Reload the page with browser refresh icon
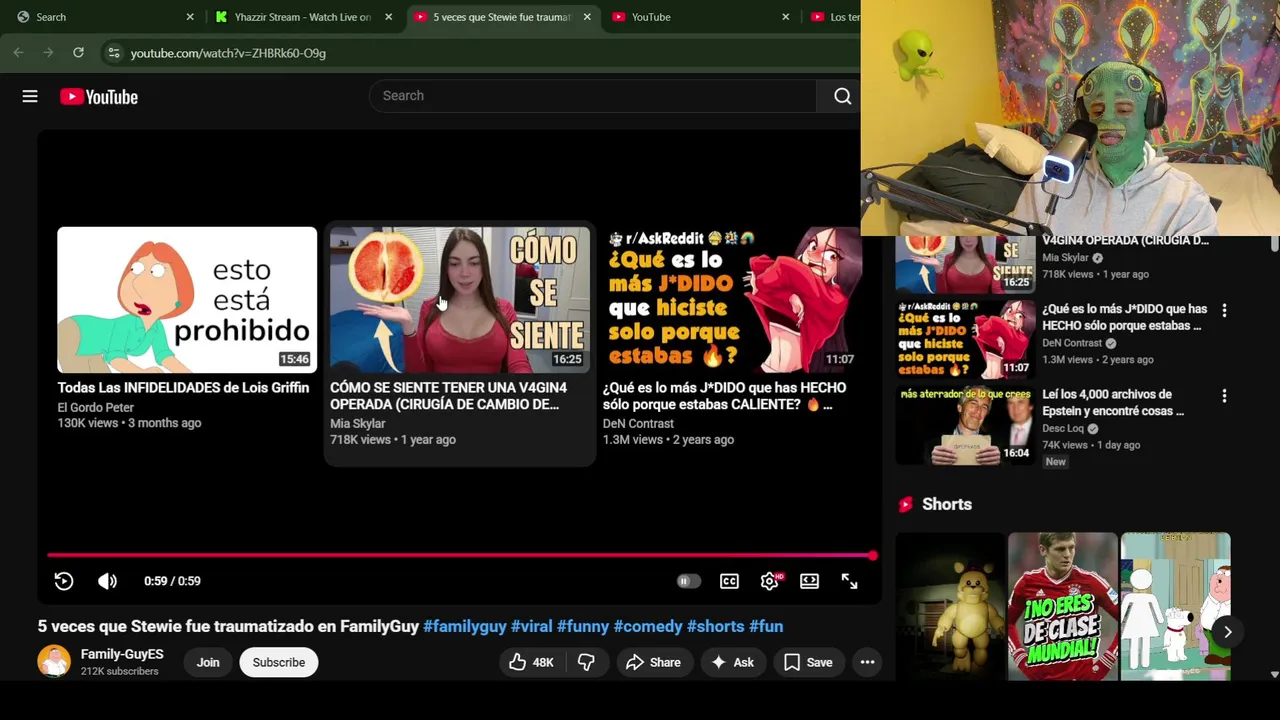 point(78,53)
